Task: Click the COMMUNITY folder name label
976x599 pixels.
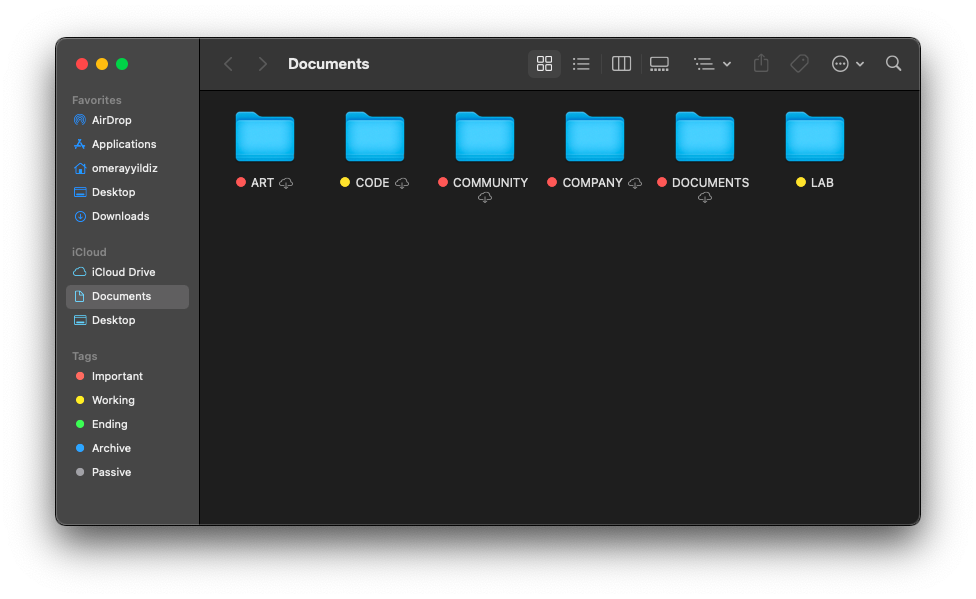Action: (x=490, y=182)
